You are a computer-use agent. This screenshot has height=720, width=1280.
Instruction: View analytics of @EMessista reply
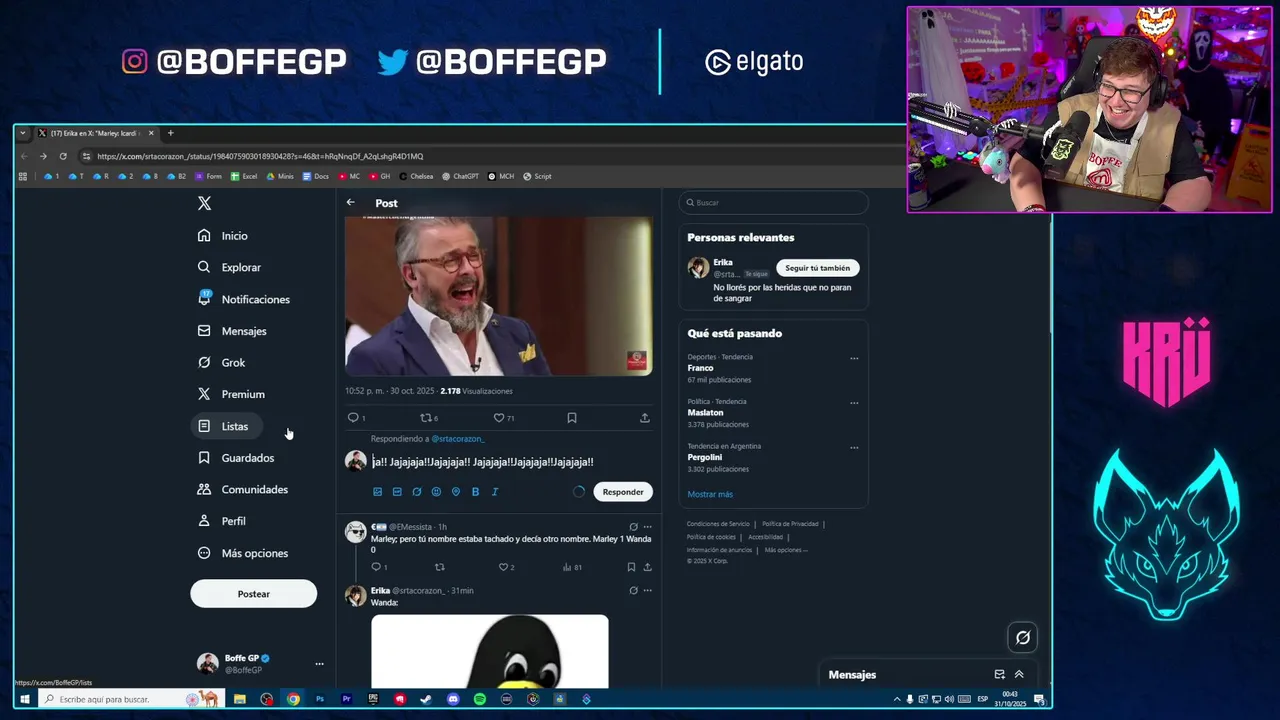point(567,567)
